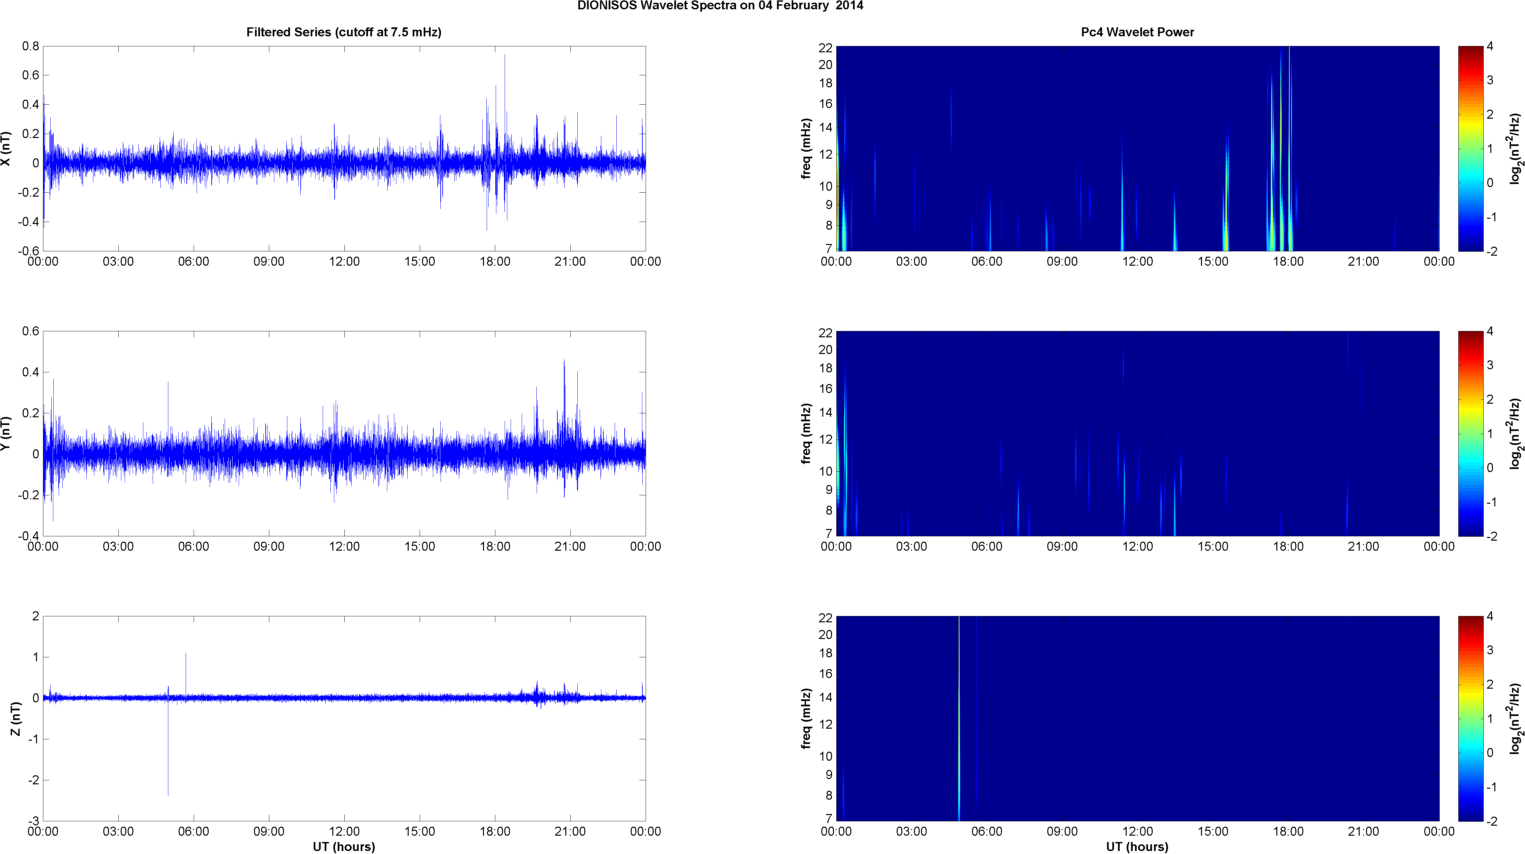Pick the colorbar beside the Y wavelet panel

(1470, 433)
